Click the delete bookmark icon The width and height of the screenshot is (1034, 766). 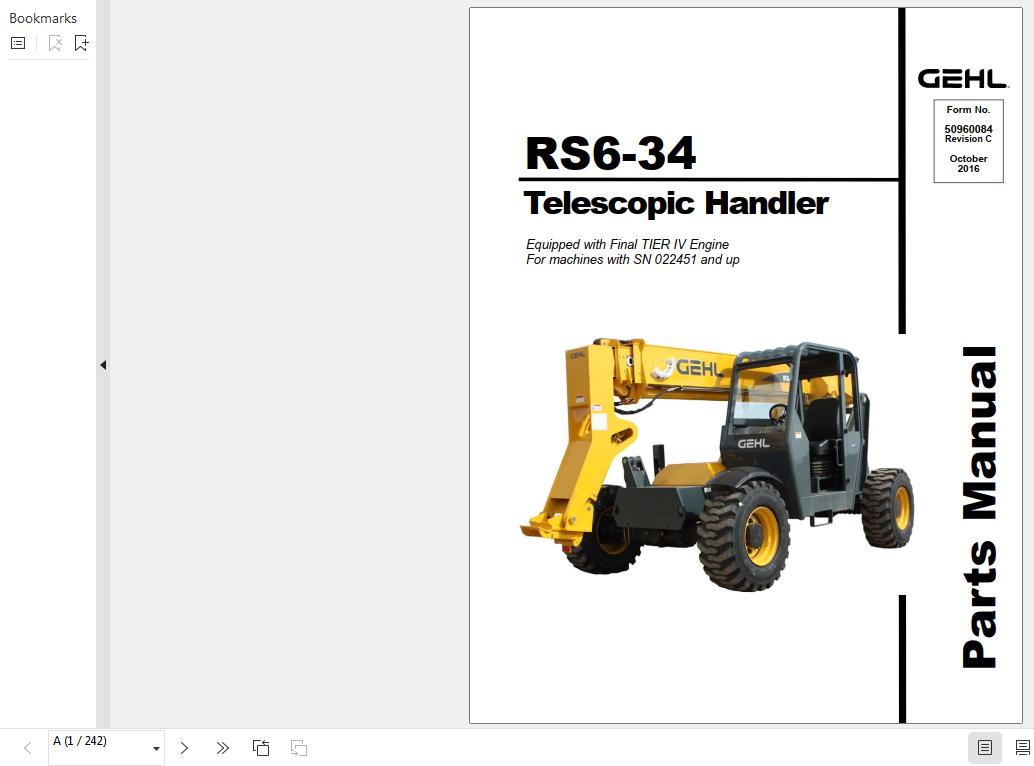(x=55, y=44)
